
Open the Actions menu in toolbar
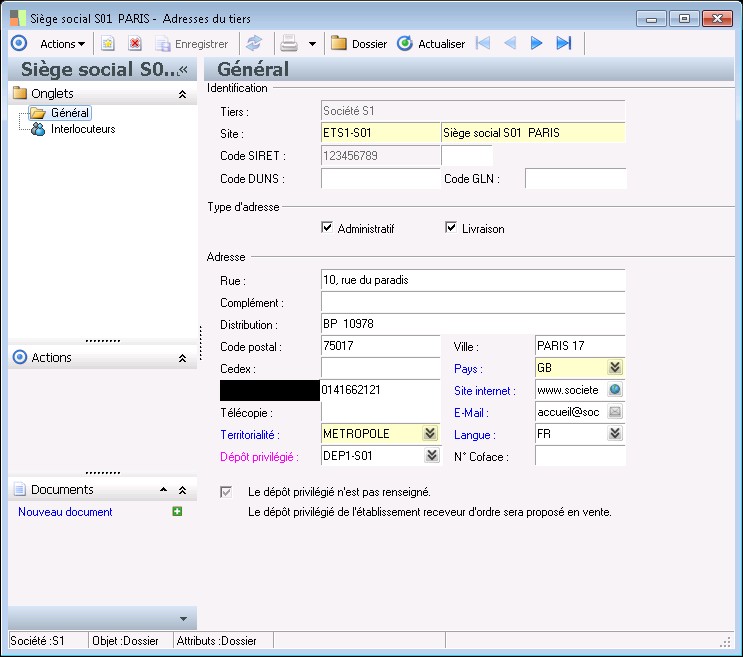[62, 44]
